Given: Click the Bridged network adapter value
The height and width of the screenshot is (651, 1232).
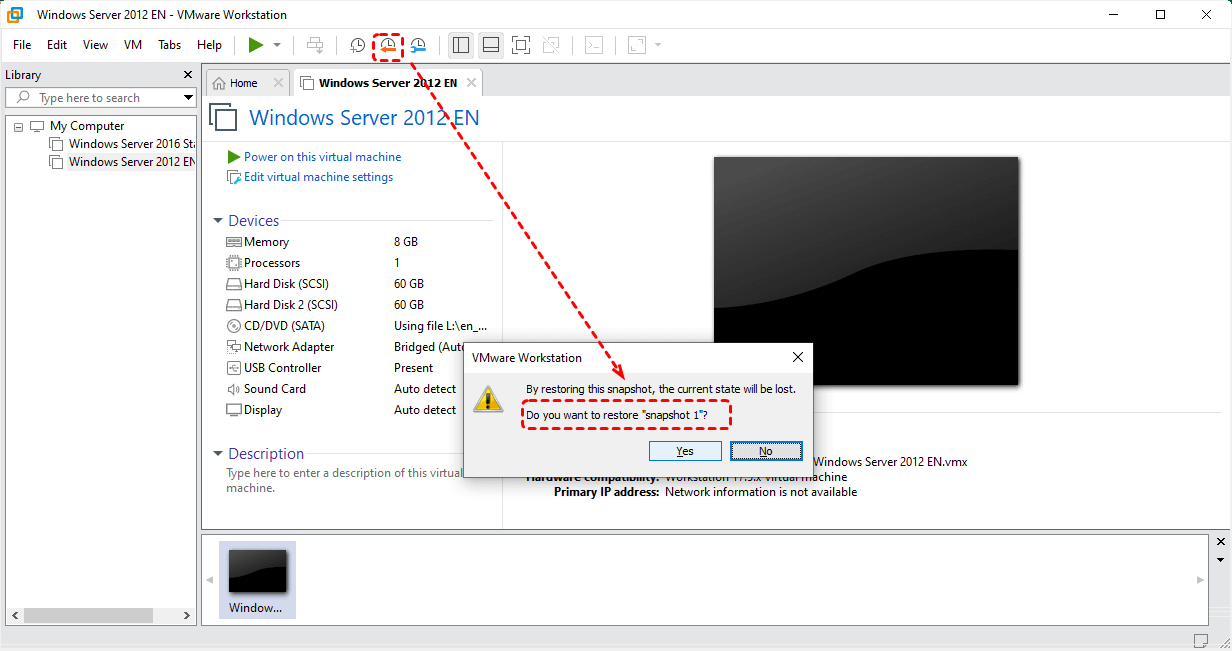Looking at the screenshot, I should (x=428, y=347).
